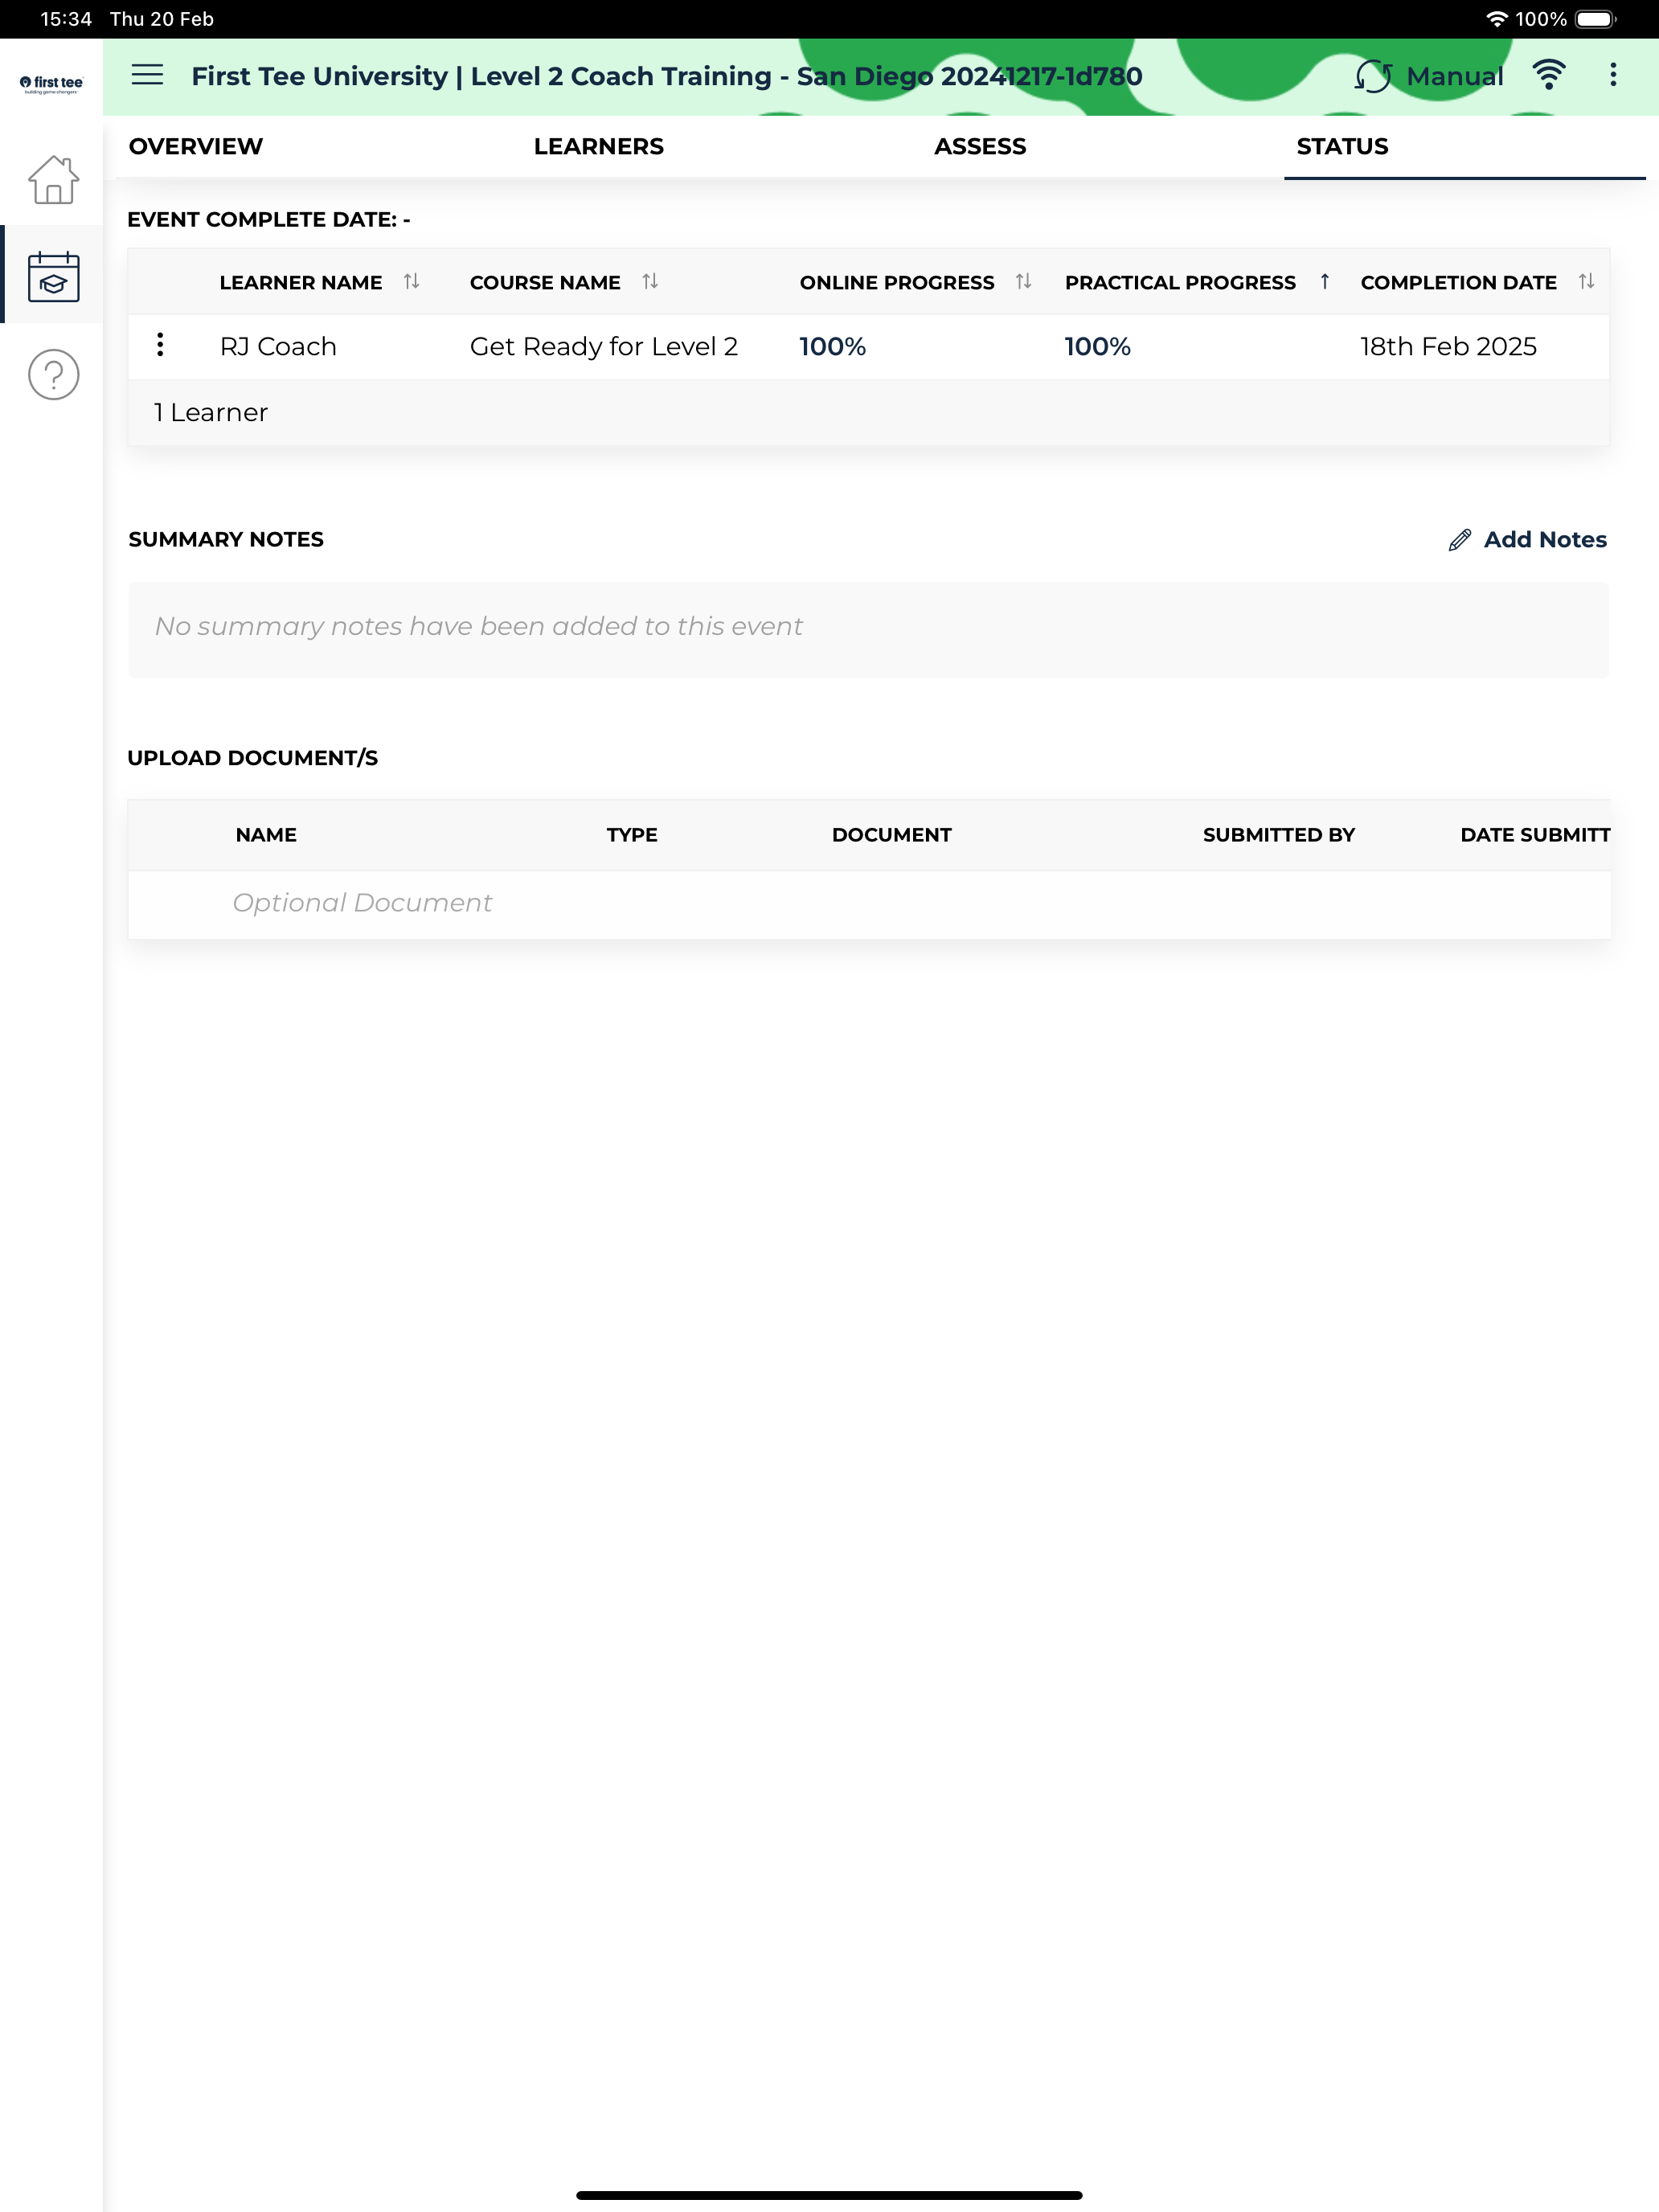
Task: Click the TYPE column header
Action: click(x=632, y=835)
